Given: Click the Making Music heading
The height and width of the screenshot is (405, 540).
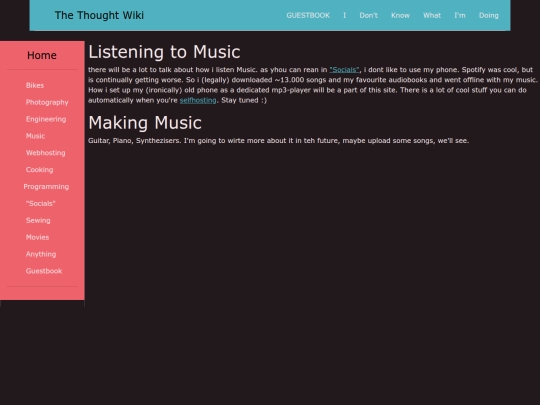Looking at the screenshot, I should (x=145, y=123).
